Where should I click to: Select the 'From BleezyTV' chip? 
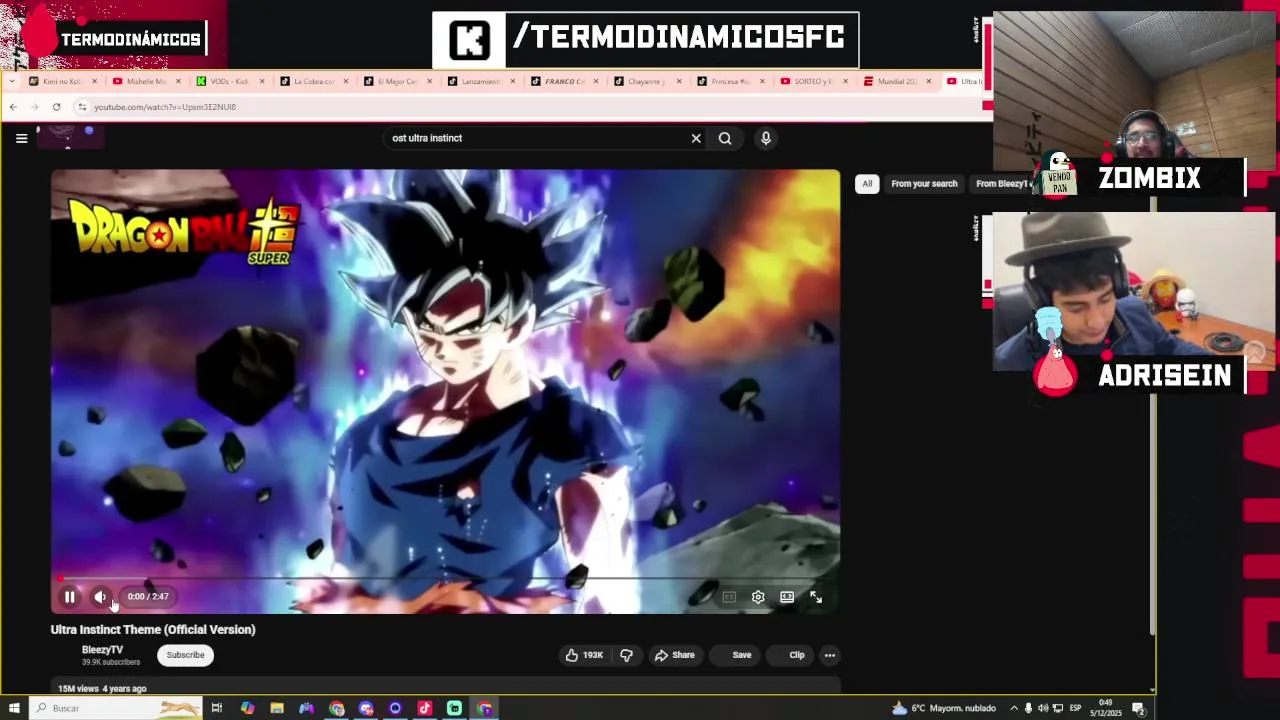pos(1001,184)
